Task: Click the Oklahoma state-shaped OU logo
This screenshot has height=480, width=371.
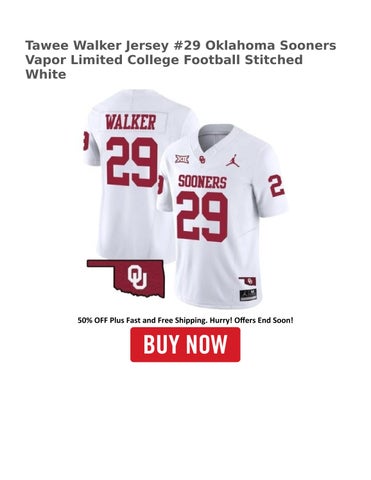Action: (126, 278)
